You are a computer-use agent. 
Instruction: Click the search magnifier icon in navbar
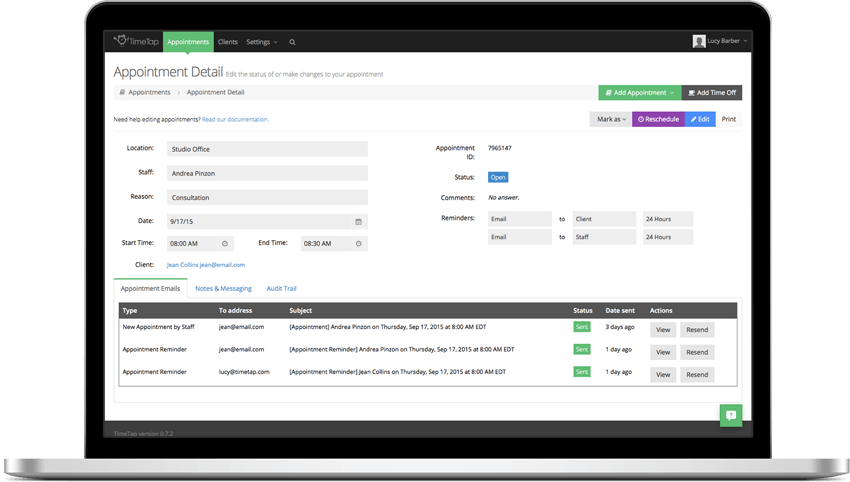pos(292,42)
